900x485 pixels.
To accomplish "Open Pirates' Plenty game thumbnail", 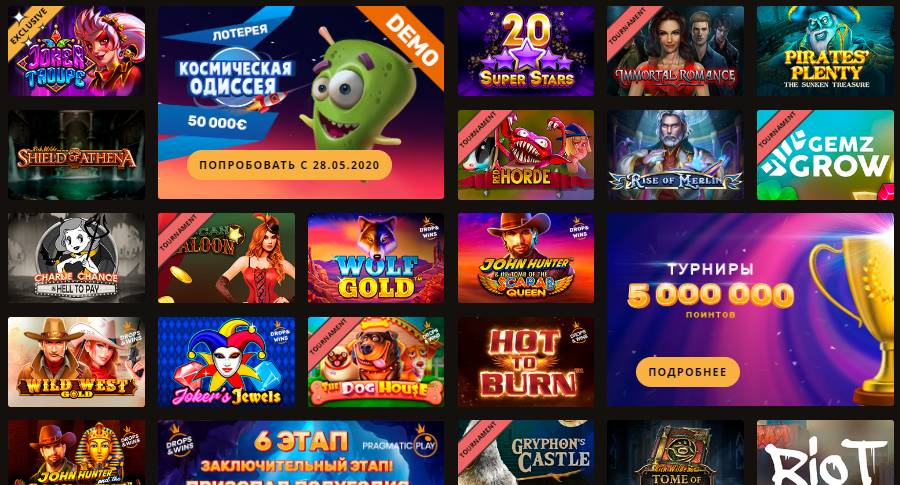I will (x=825, y=51).
